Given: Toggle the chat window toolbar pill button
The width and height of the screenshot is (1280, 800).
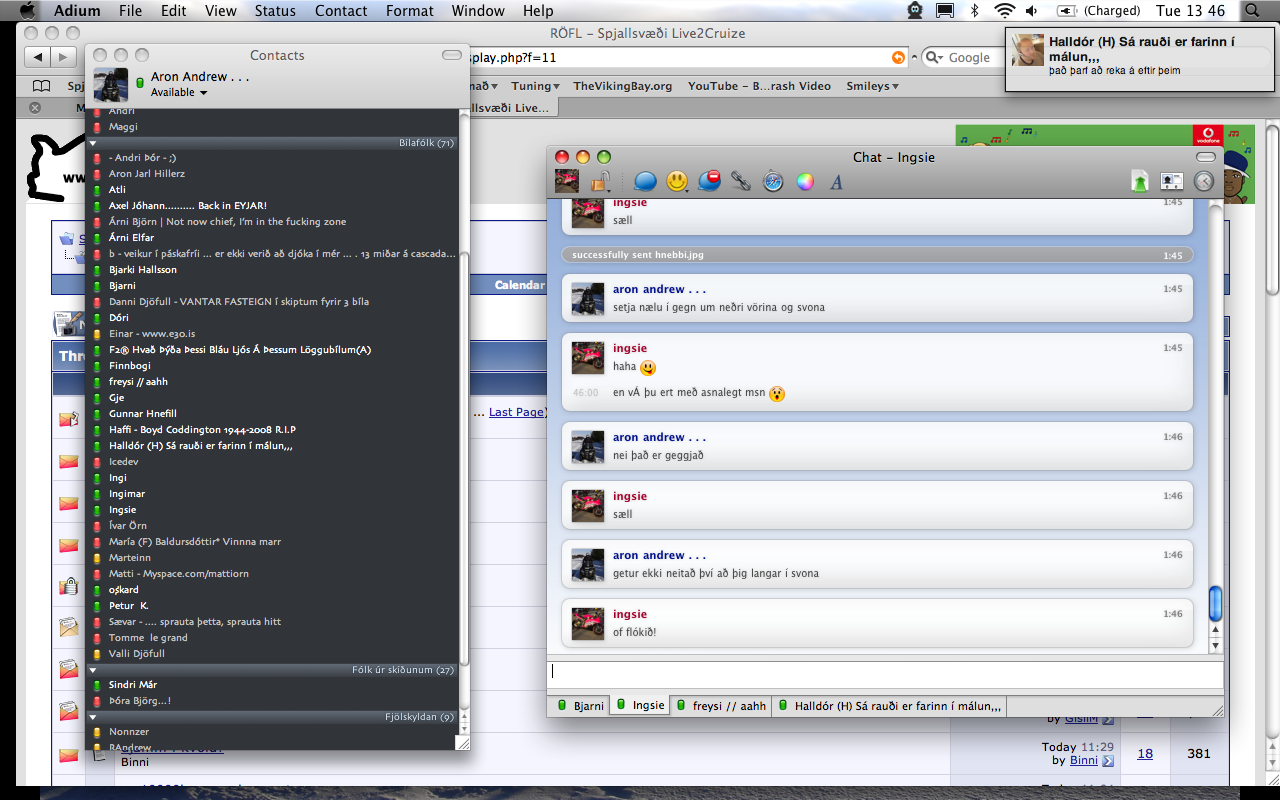Looking at the screenshot, I should point(1206,157).
